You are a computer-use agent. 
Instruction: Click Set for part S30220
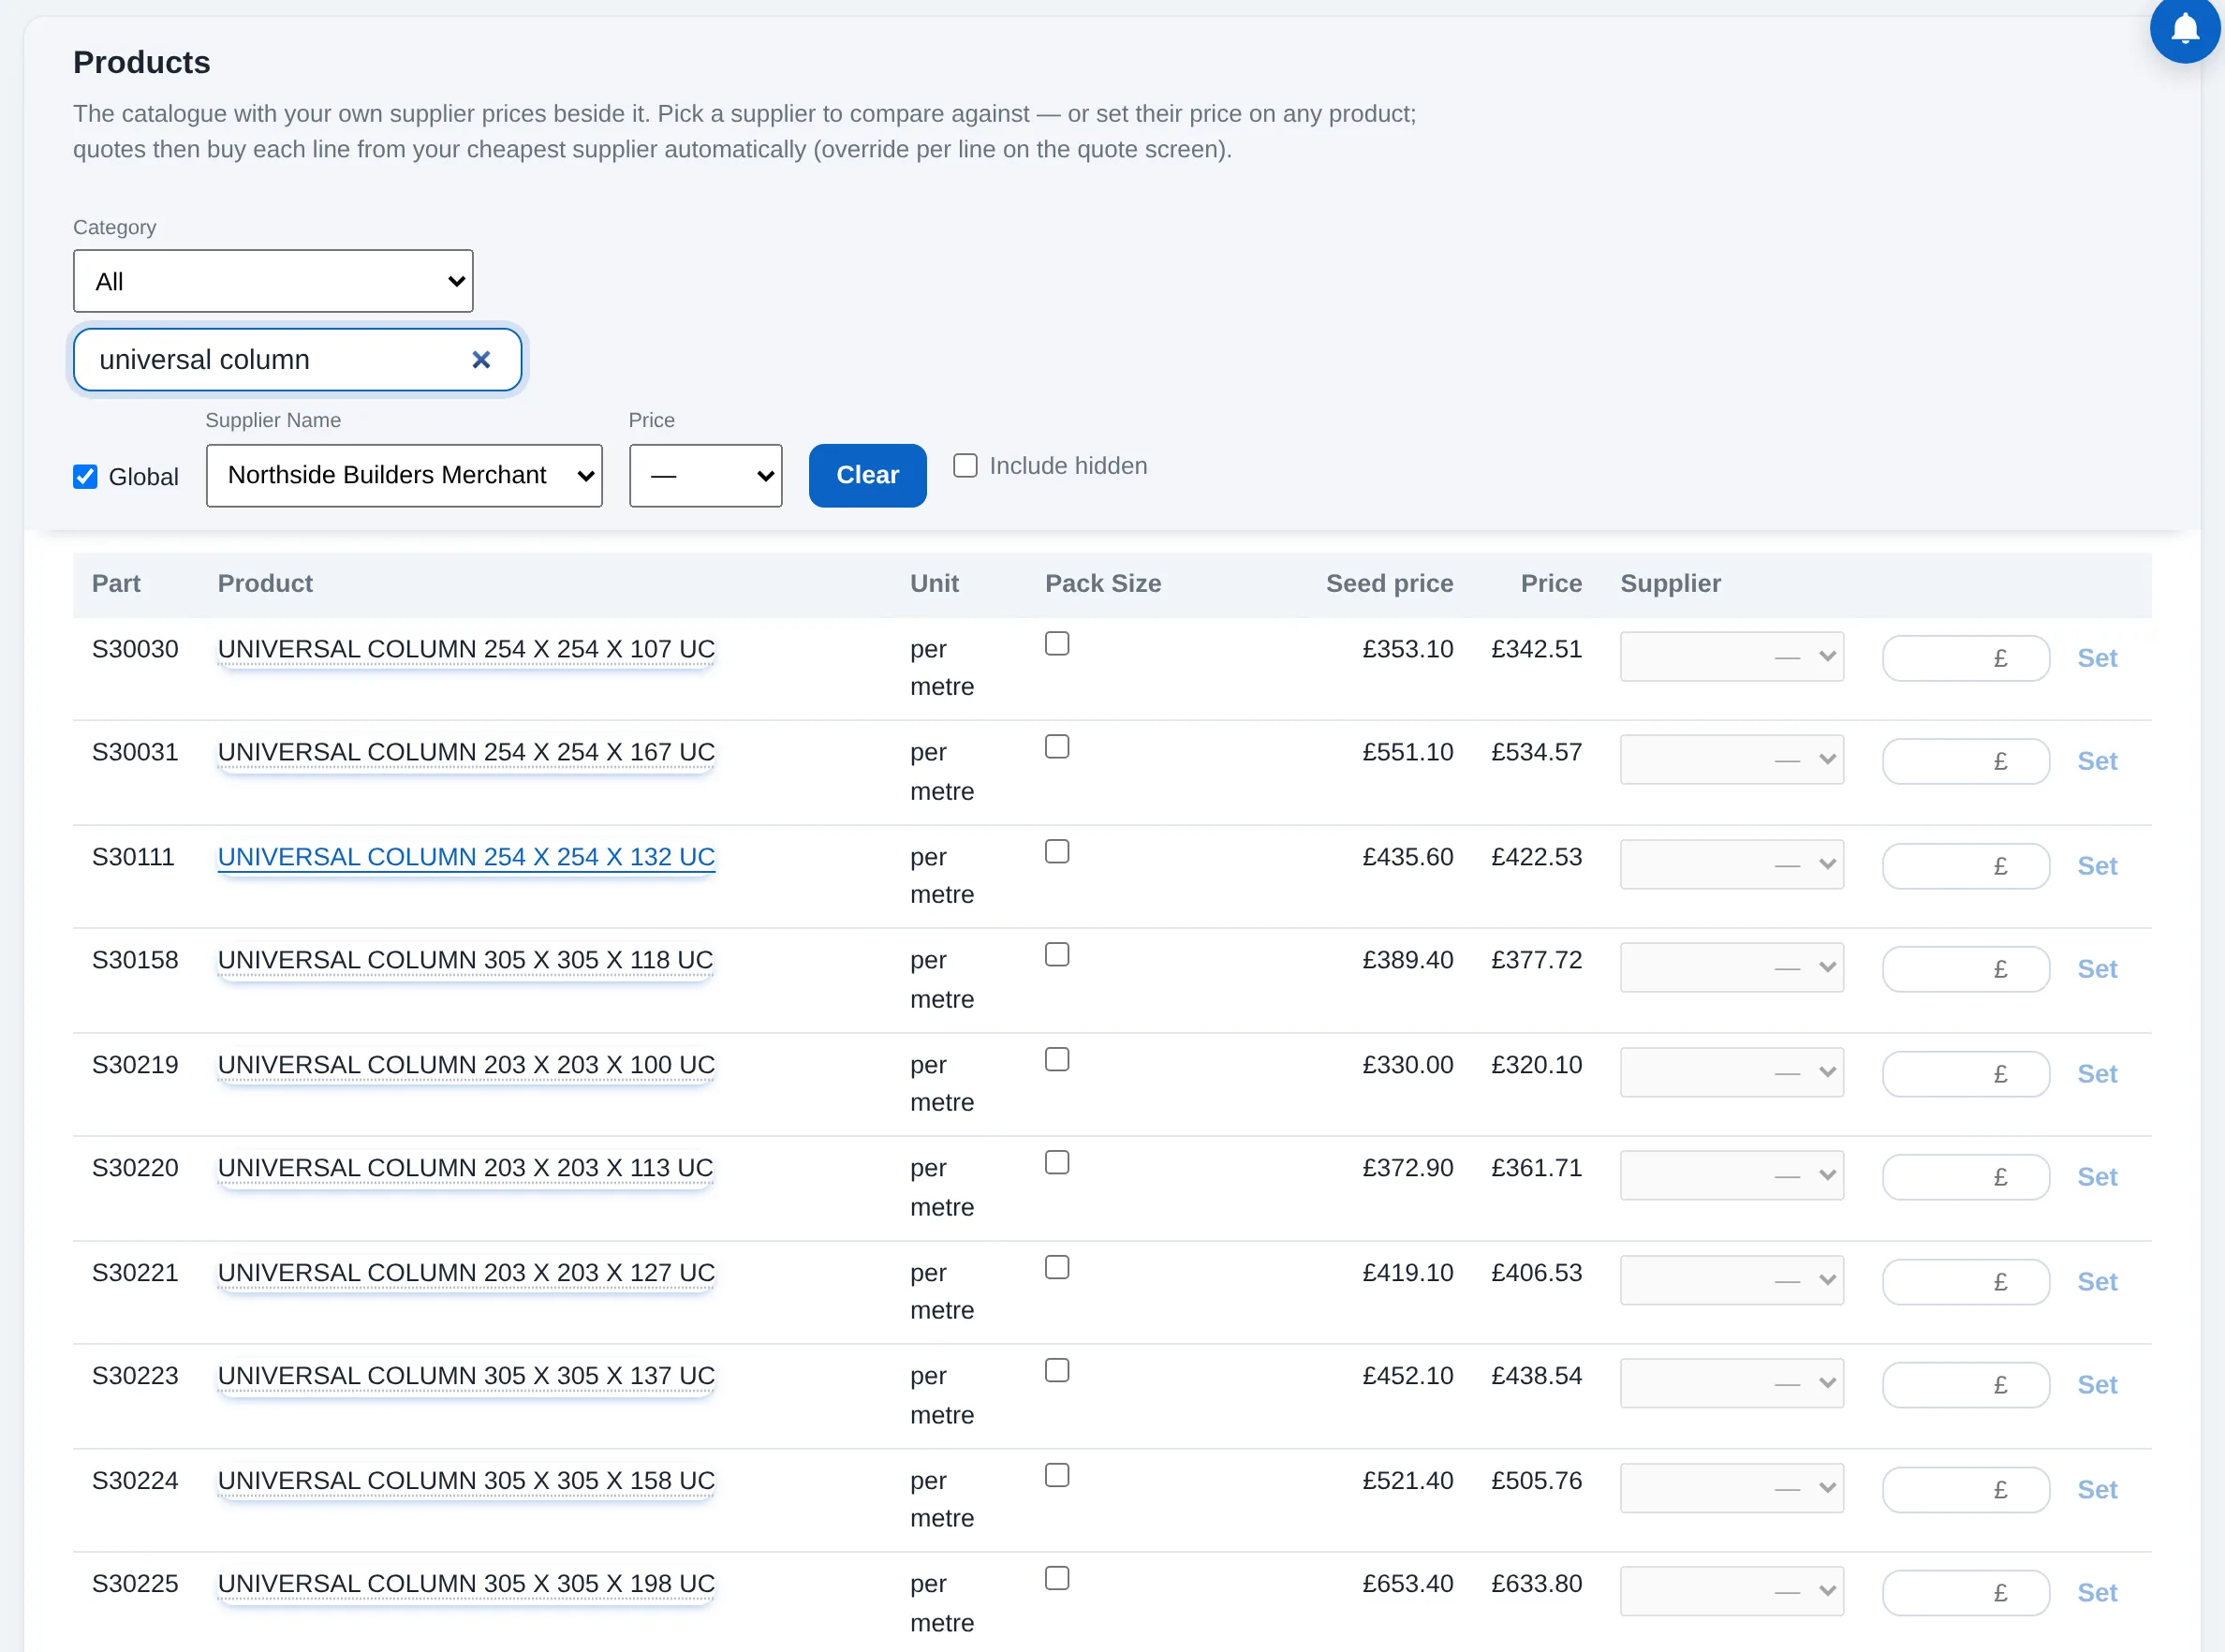(x=2097, y=1178)
